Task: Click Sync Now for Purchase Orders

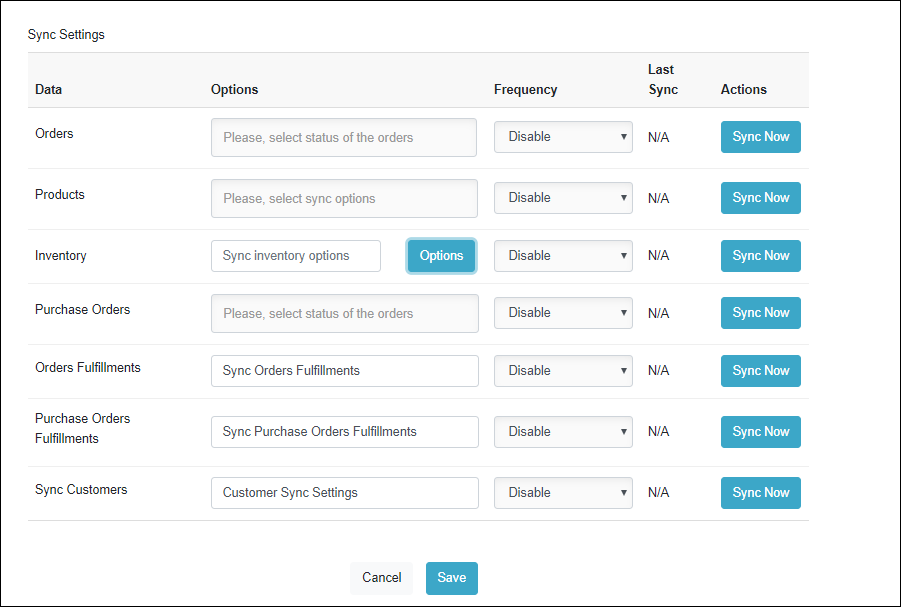Action: [x=760, y=313]
